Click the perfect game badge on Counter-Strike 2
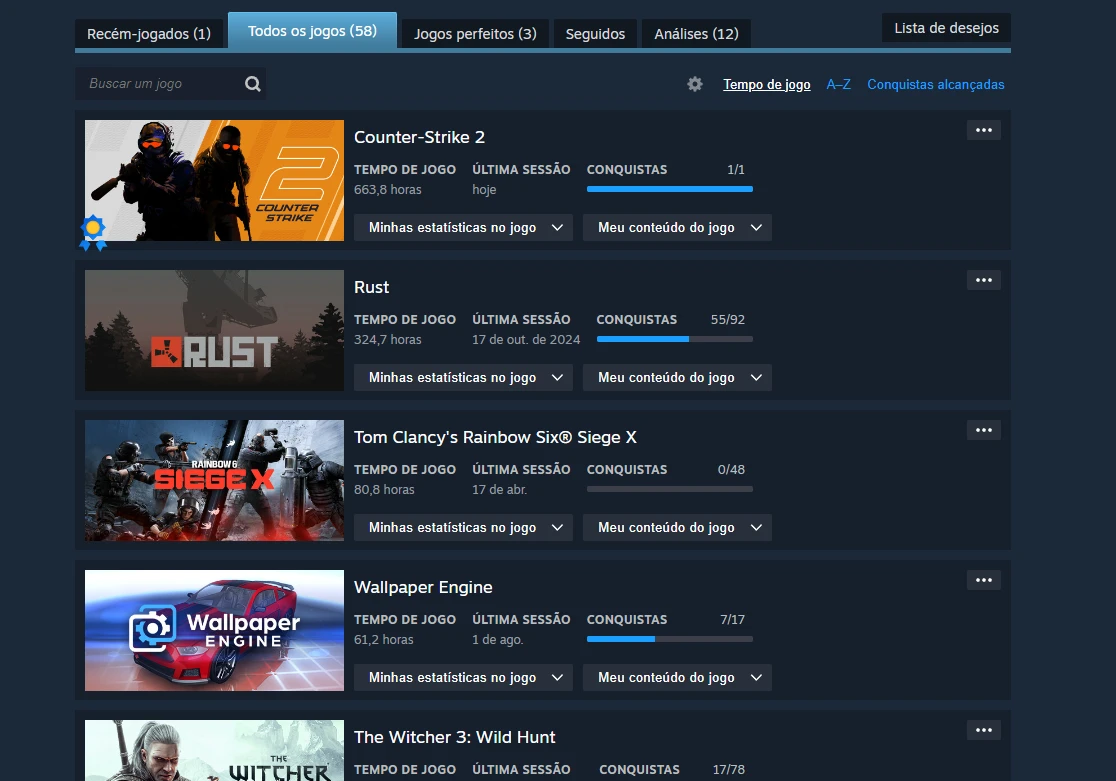 (93, 232)
